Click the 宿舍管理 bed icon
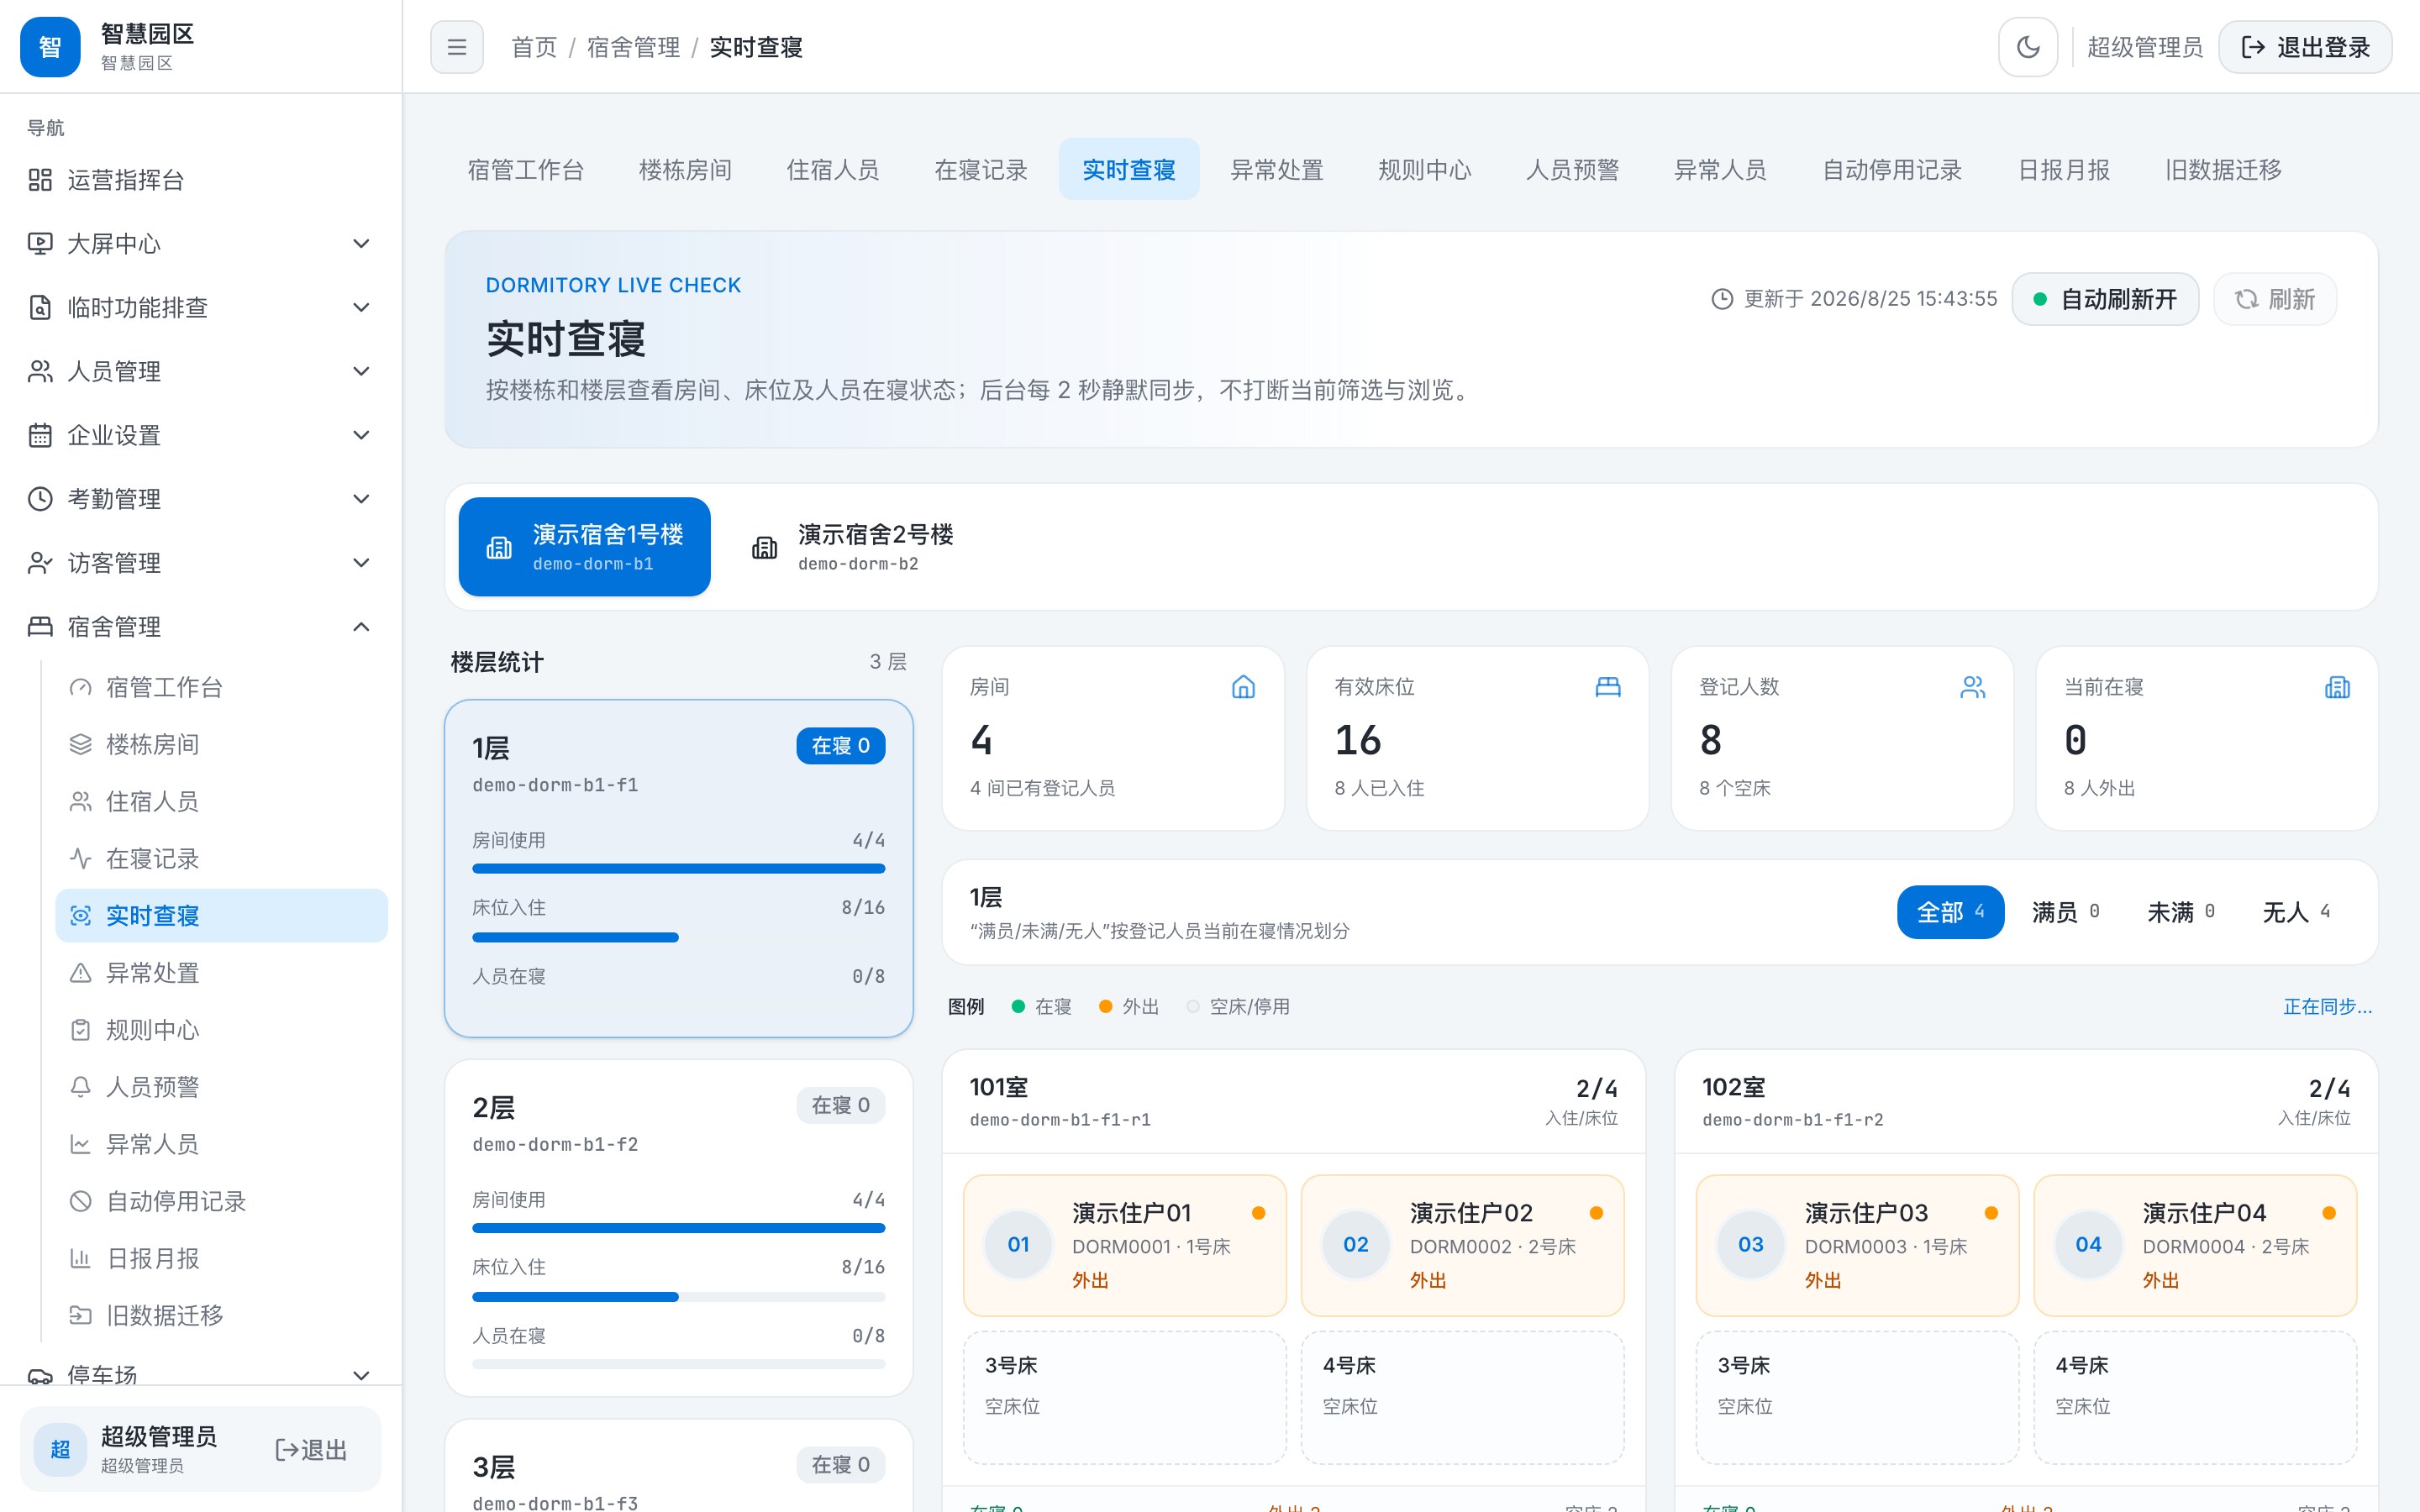 tap(40, 627)
